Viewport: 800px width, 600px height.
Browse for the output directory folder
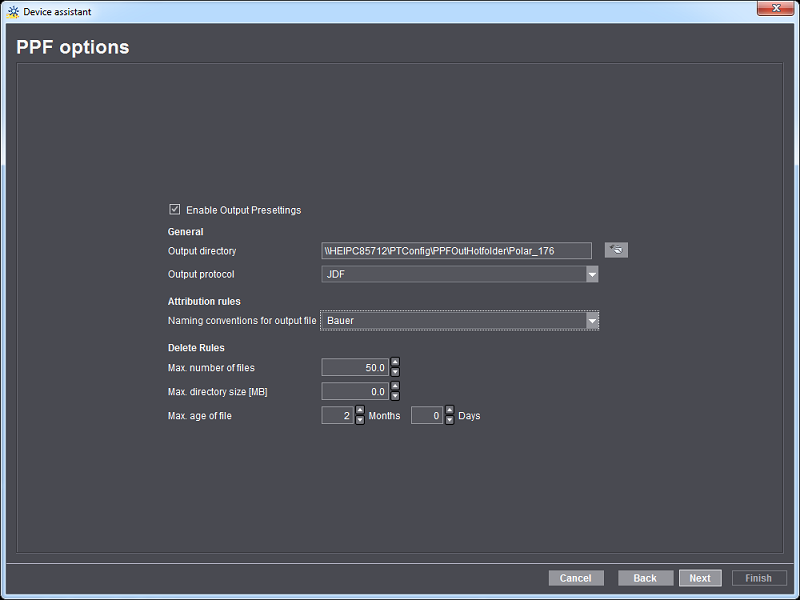tap(616, 250)
